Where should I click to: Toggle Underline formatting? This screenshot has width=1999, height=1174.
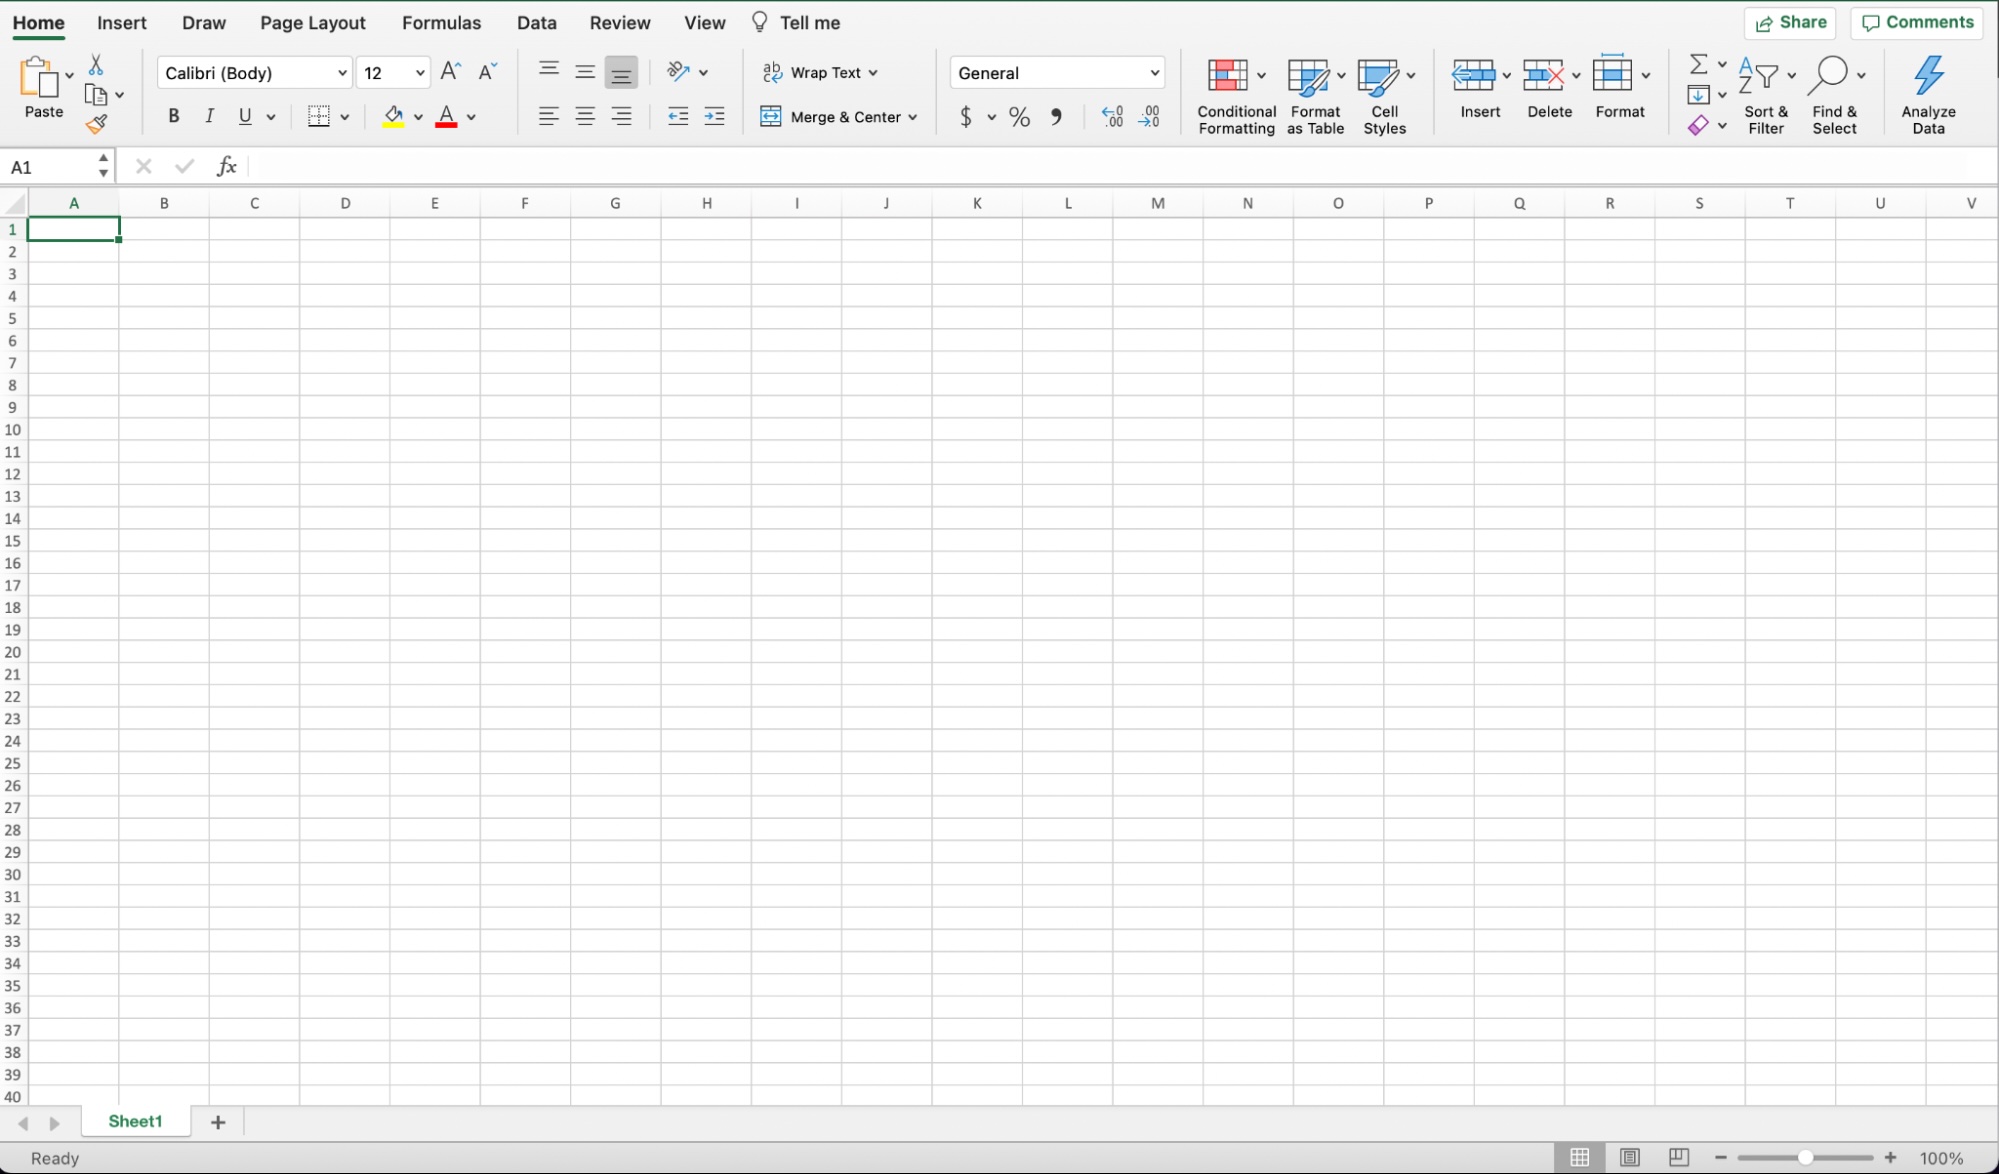tap(245, 117)
